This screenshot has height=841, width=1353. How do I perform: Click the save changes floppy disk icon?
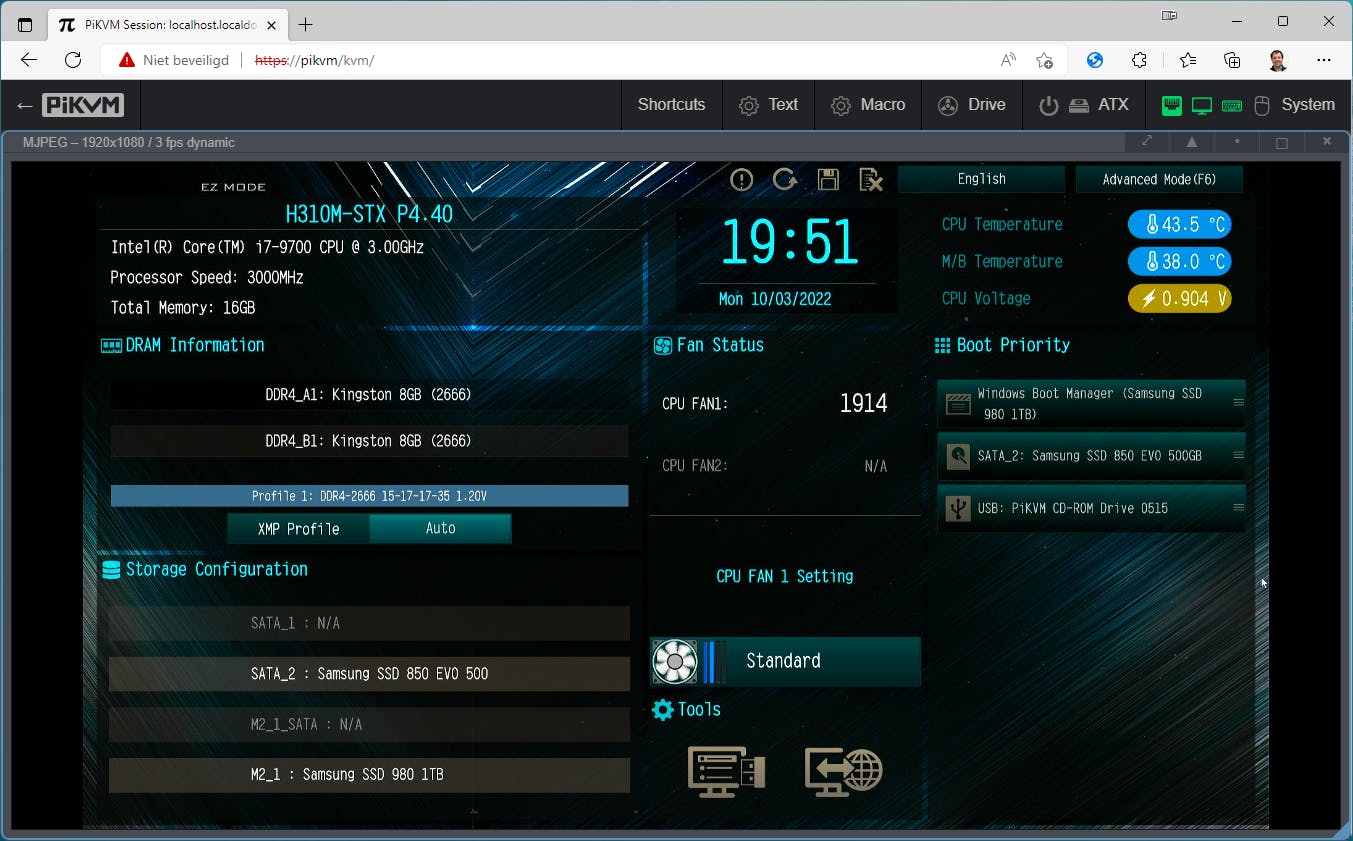[x=828, y=179]
